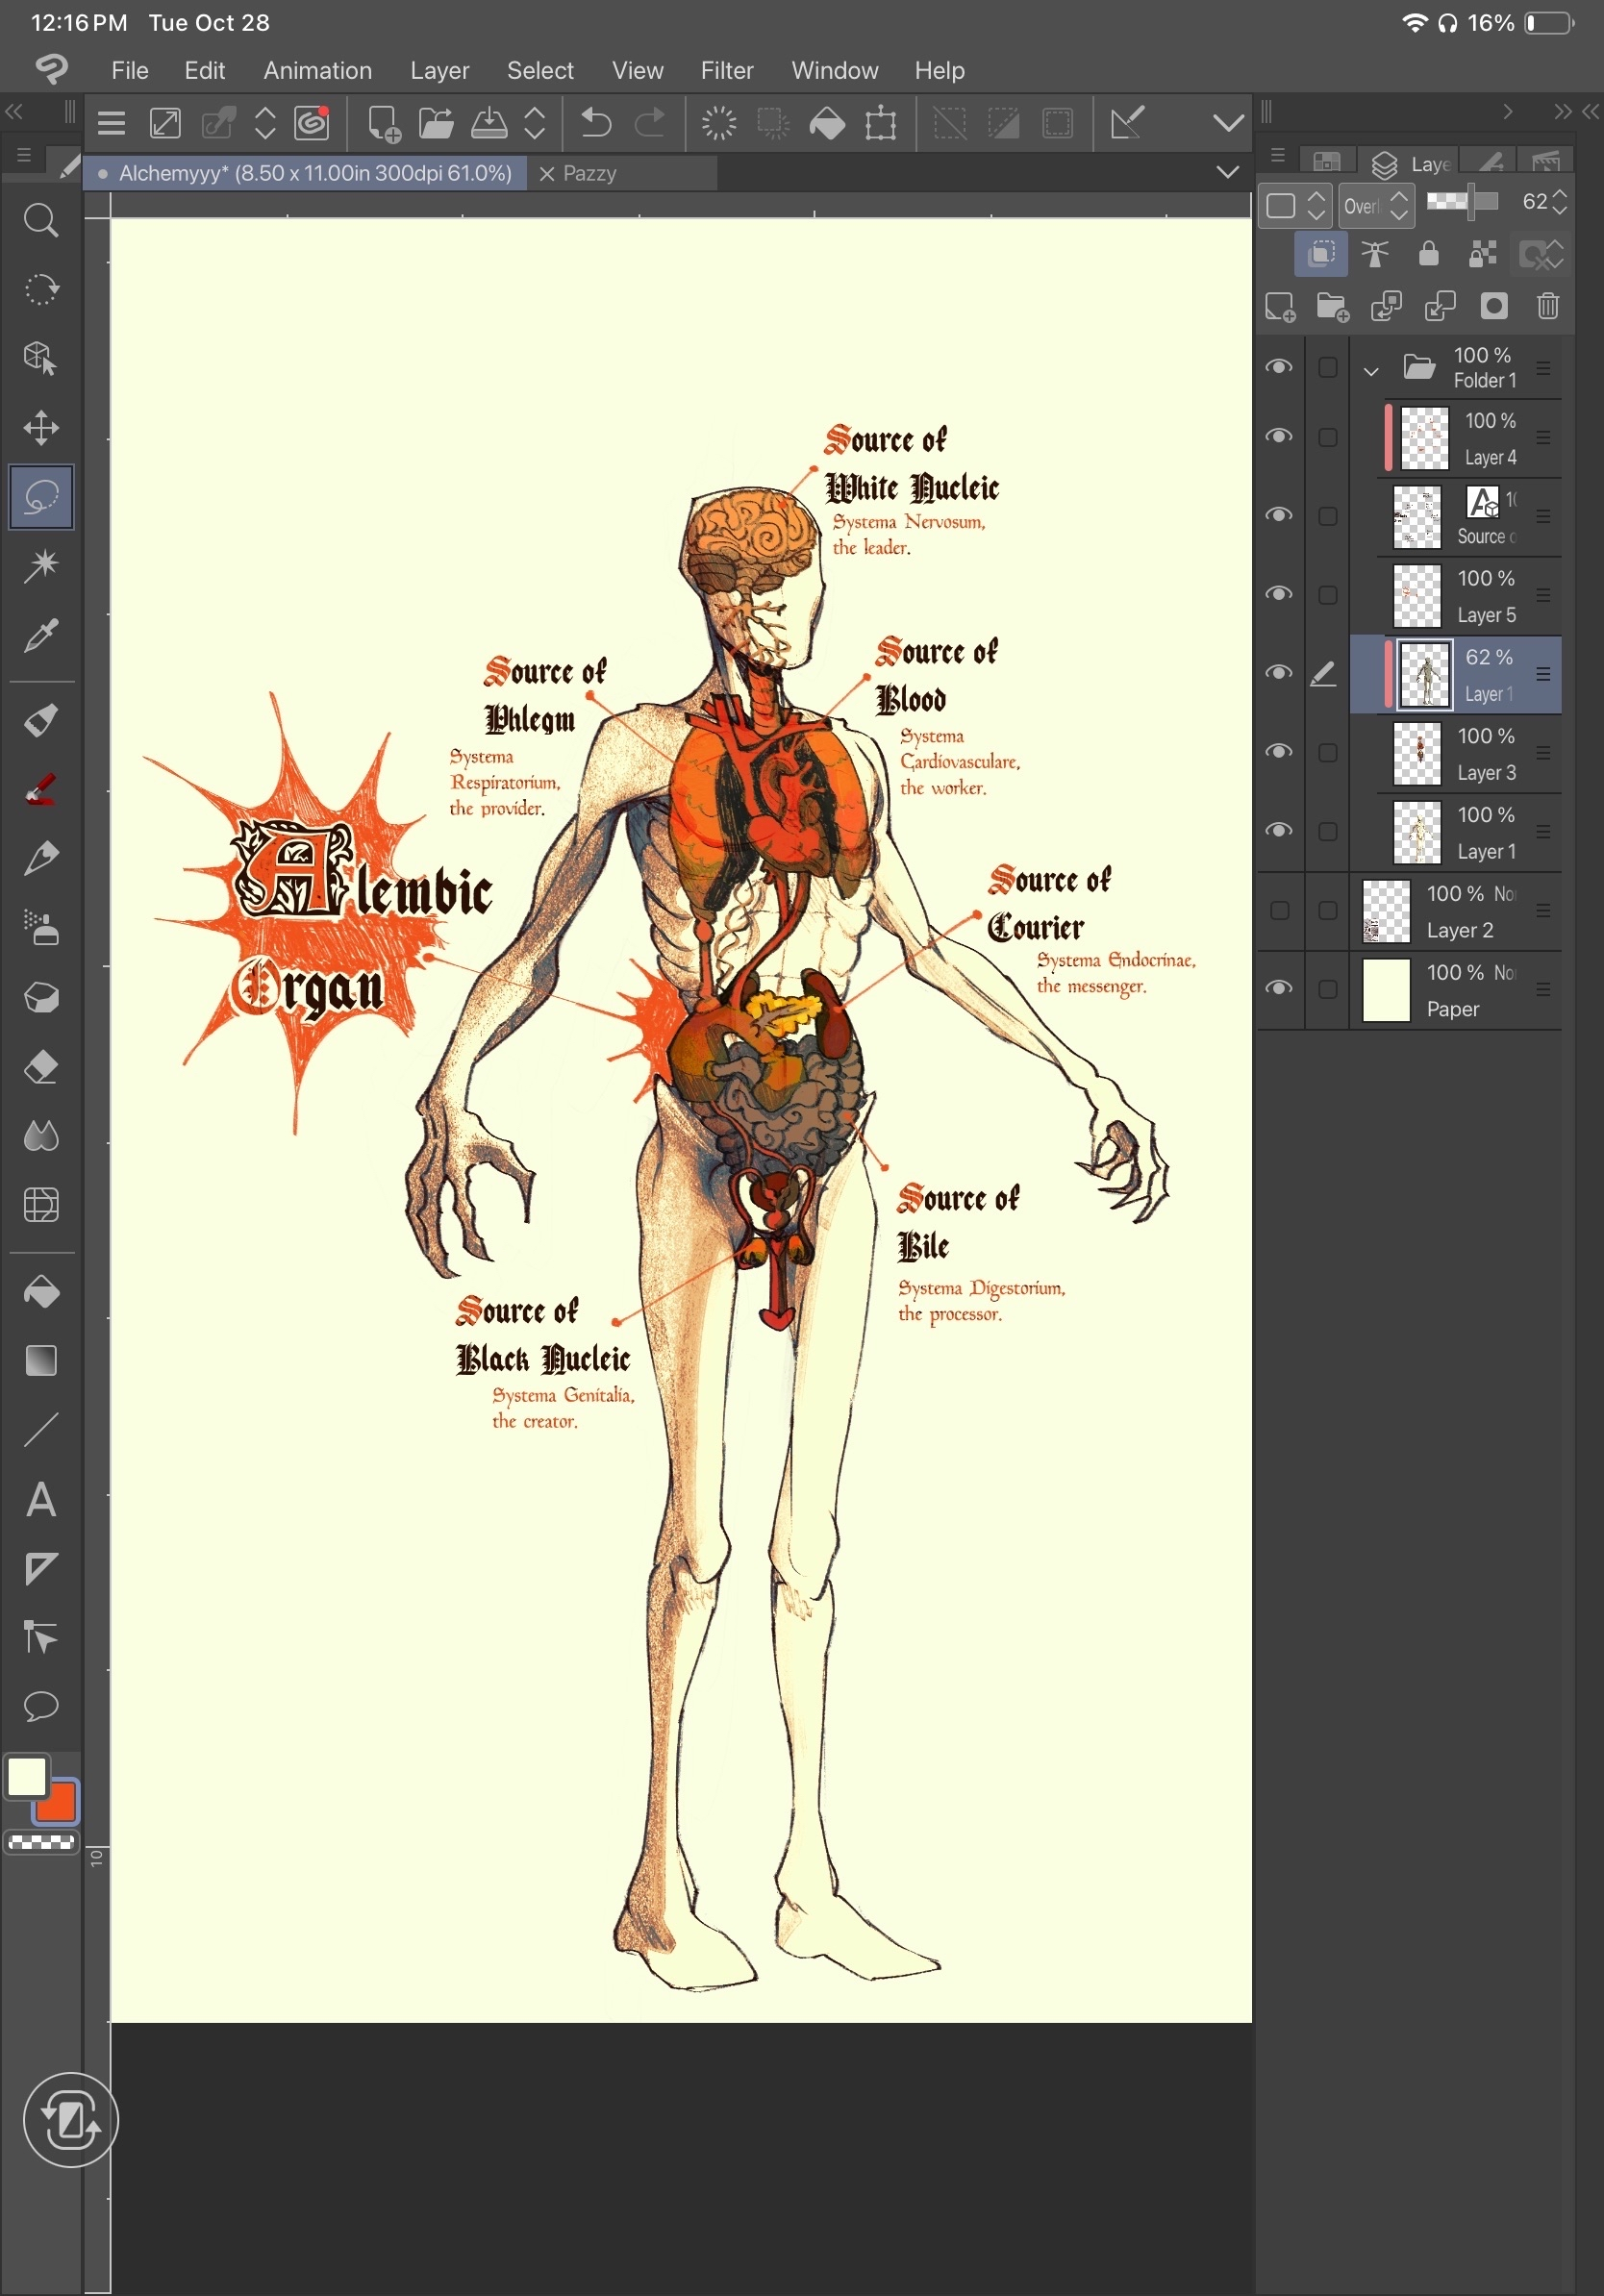The image size is (1604, 2296).
Task: Select the Text tool
Action: tap(41, 1500)
